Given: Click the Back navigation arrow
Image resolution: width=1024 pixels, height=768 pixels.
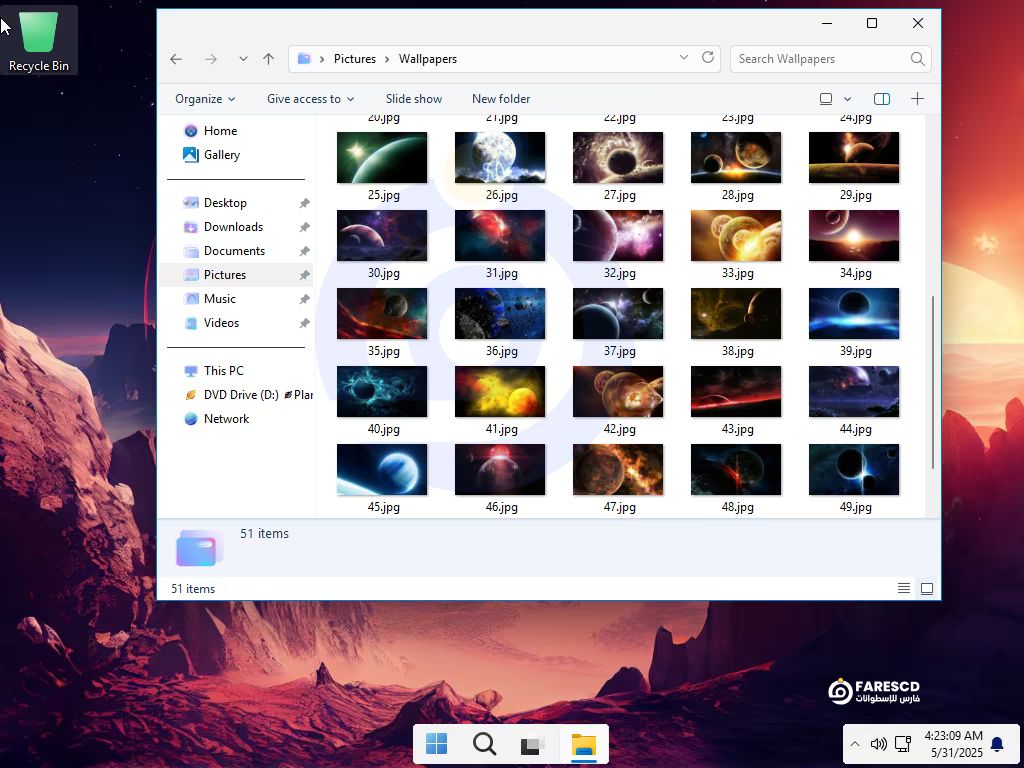Looking at the screenshot, I should coord(176,59).
